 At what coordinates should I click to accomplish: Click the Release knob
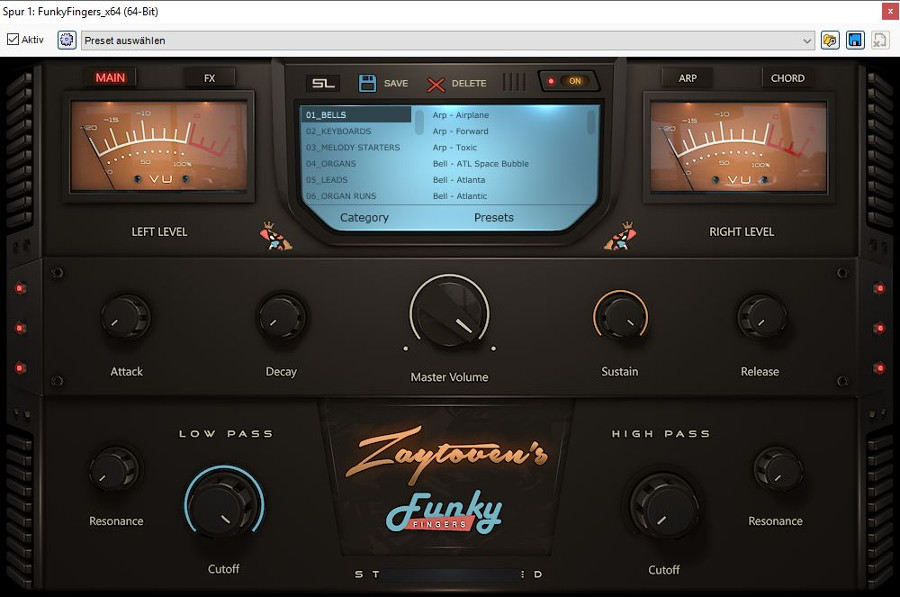coord(762,317)
